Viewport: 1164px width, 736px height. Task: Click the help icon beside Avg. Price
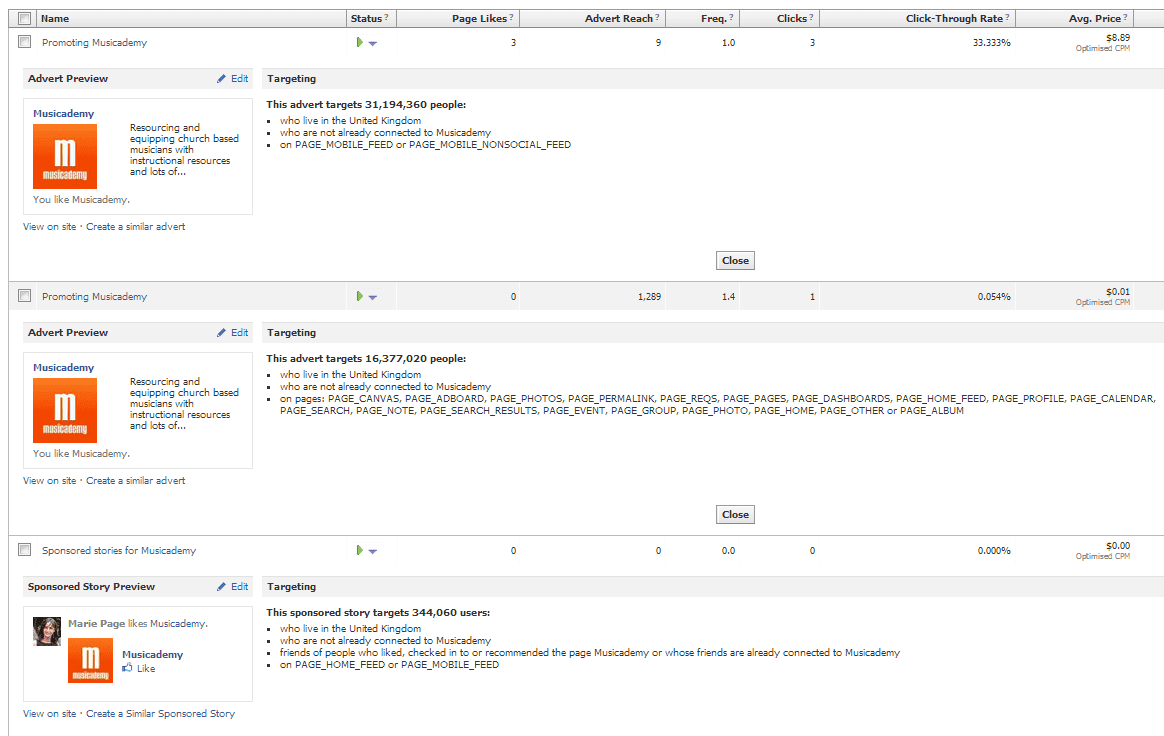click(1126, 18)
